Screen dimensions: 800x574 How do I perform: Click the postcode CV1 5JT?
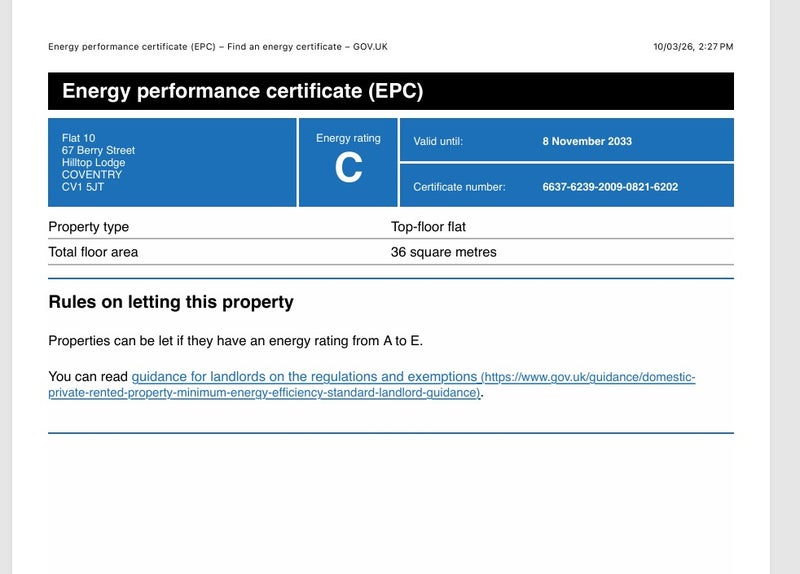[82, 186]
